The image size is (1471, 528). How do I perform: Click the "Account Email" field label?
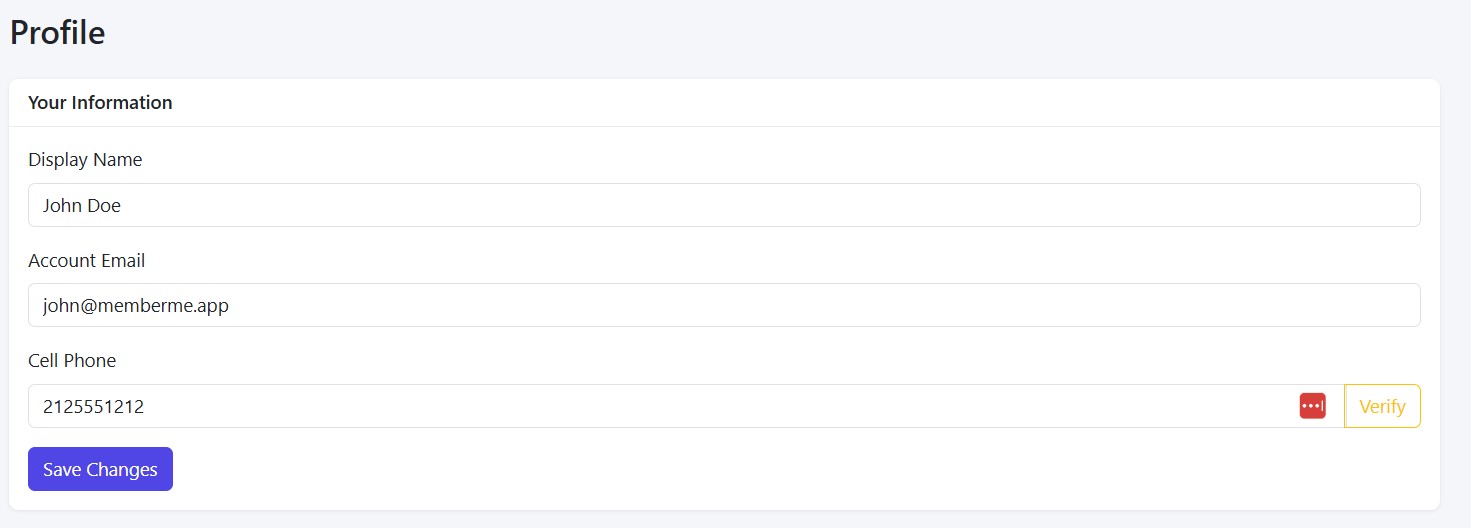coord(86,261)
